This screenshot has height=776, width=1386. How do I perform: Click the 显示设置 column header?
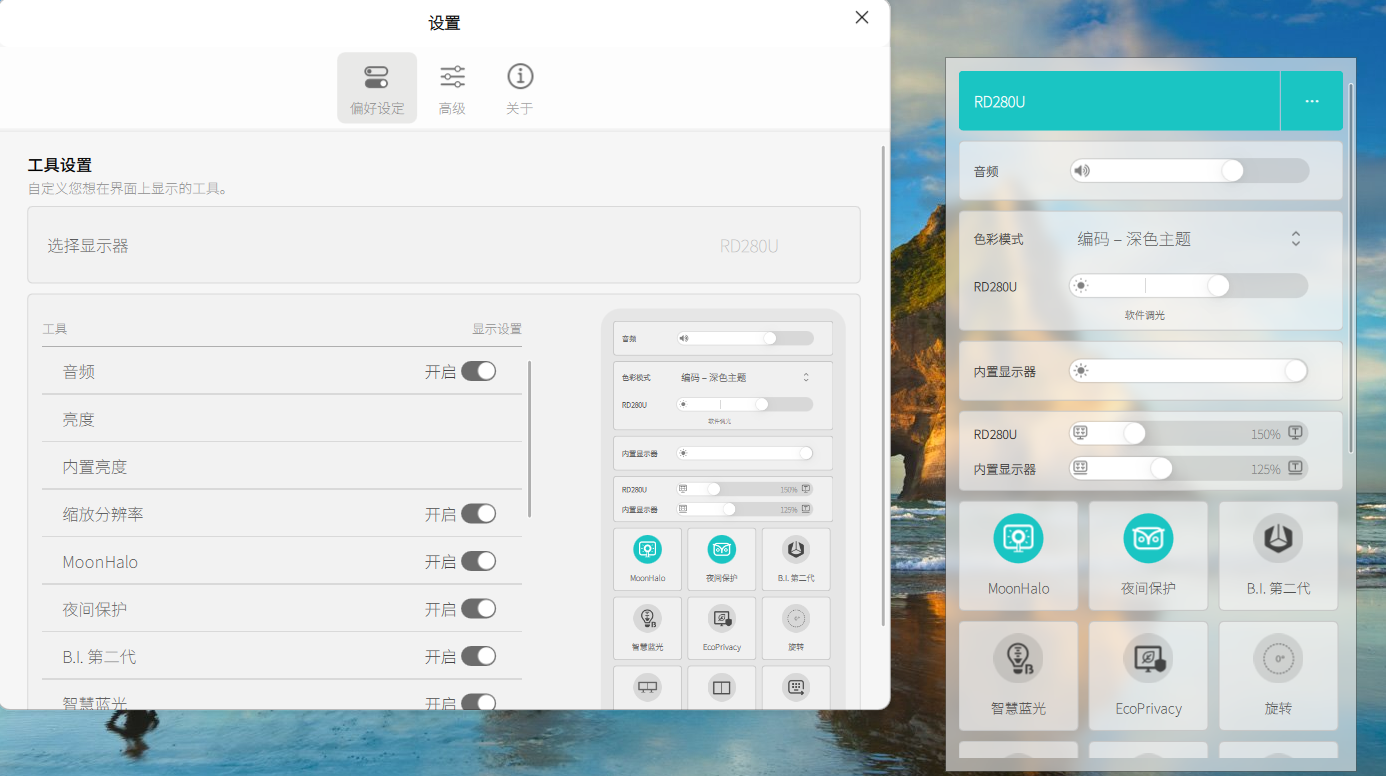coord(497,329)
